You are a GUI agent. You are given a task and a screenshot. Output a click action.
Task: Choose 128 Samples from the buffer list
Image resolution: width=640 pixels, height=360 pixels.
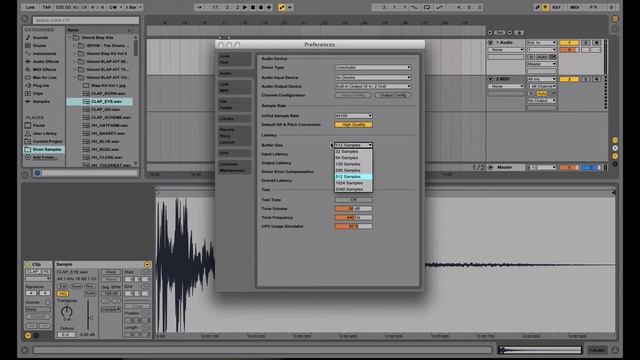353,164
